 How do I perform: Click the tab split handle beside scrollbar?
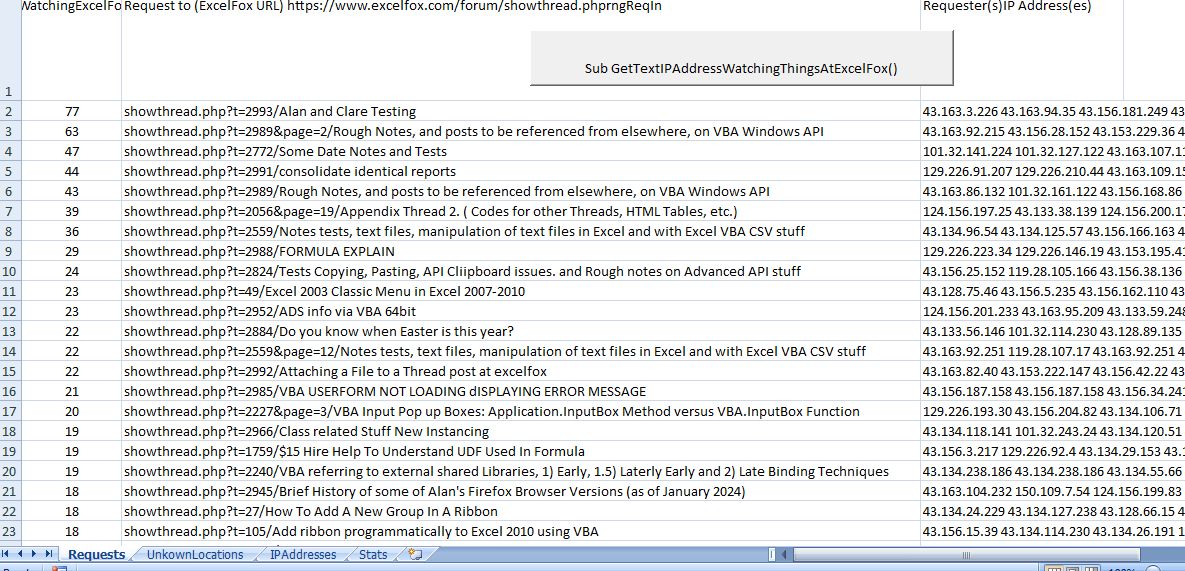[772, 555]
